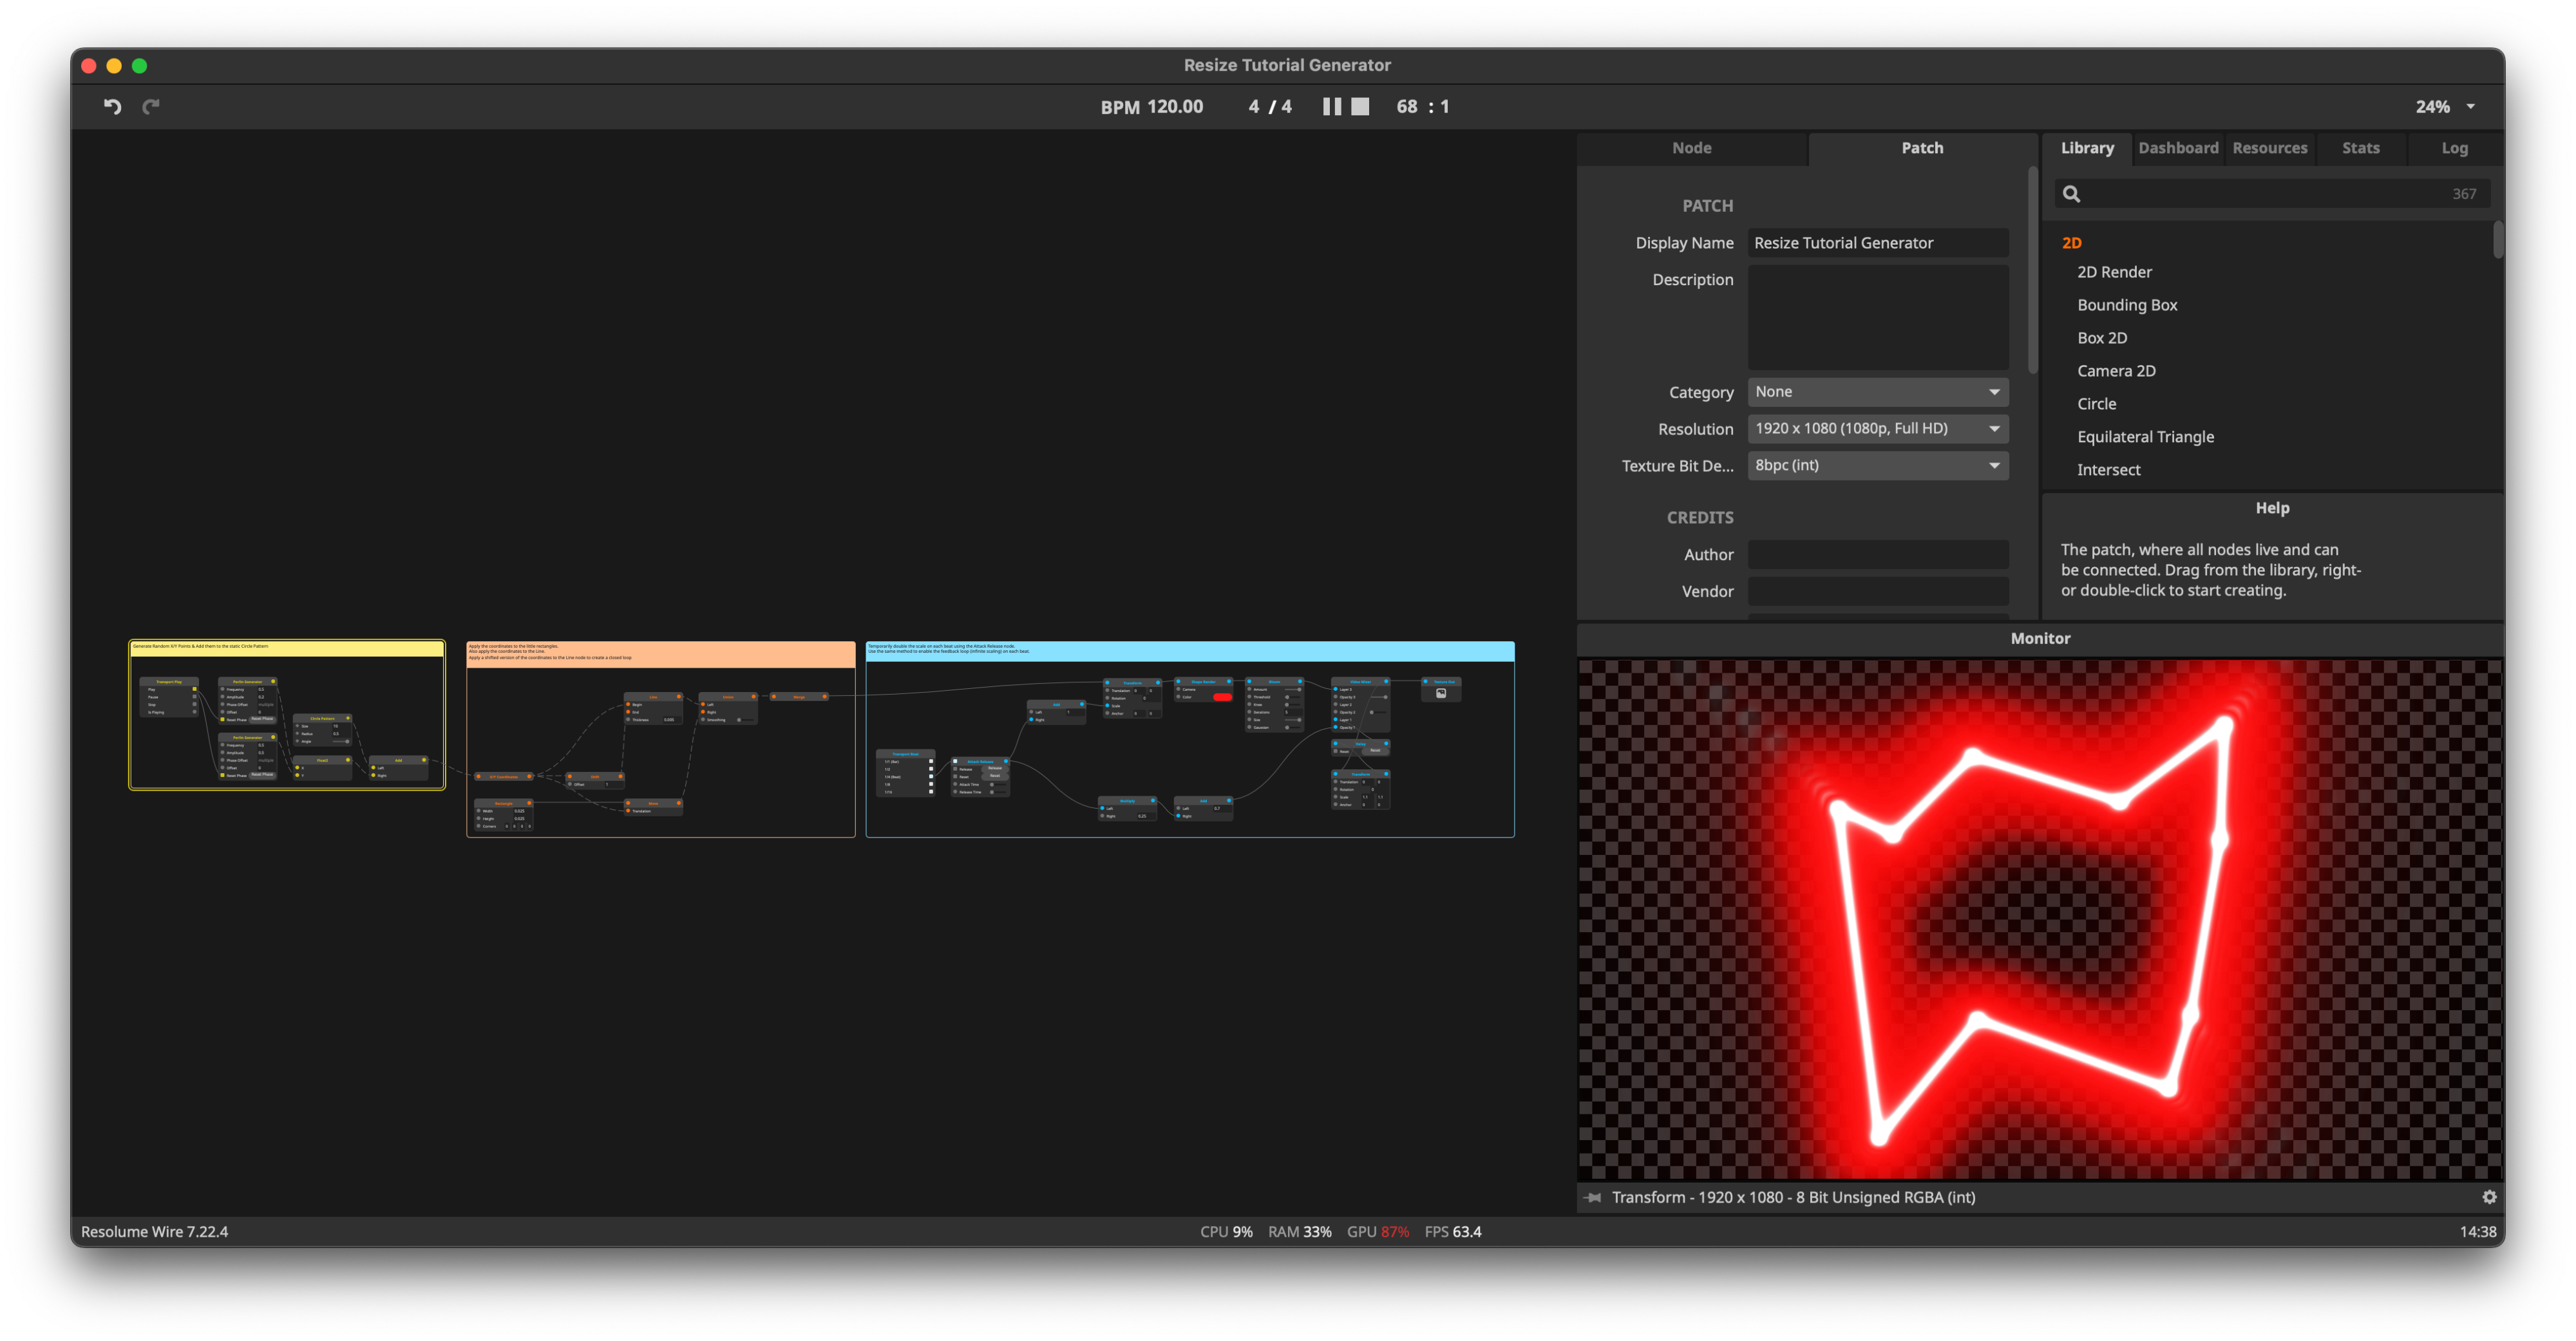Image resolution: width=2576 pixels, height=1341 pixels.
Task: Open Texture Bit Depth dropdown
Action: 1877,465
